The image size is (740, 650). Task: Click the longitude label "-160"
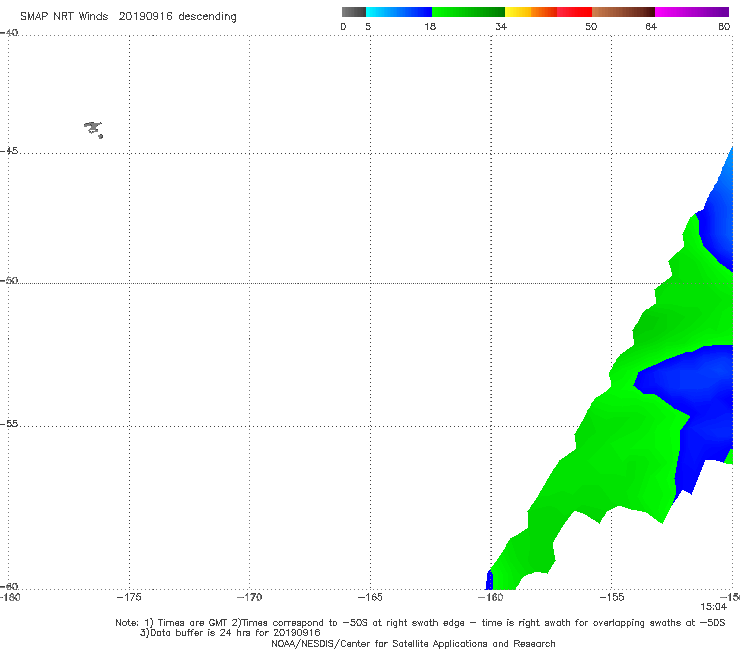491,597
